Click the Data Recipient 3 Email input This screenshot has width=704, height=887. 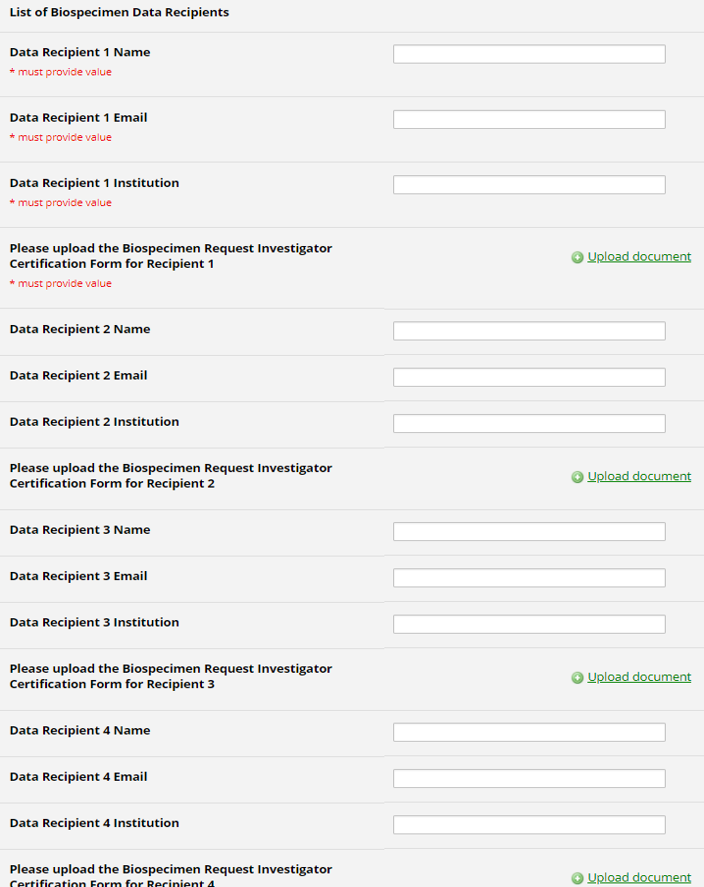click(529, 578)
